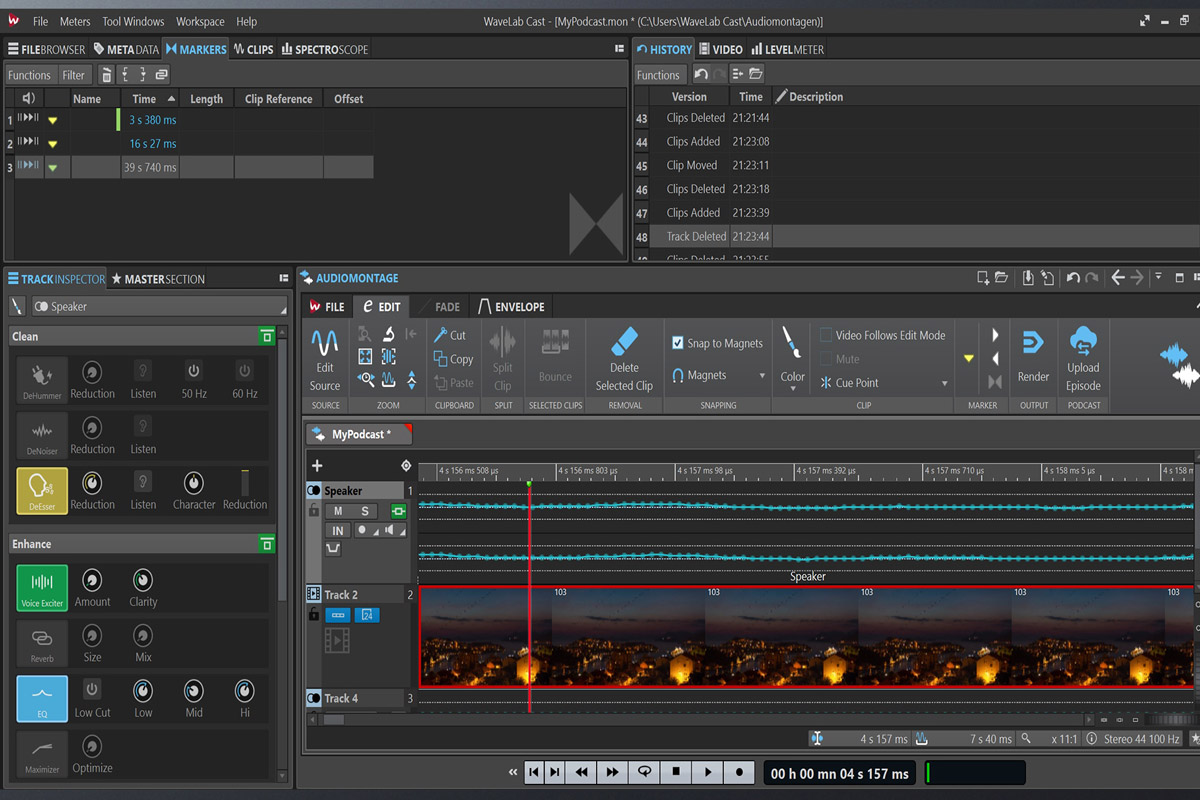Click the open folder icon in Audiomontage header
Screen dimensions: 1200x800
pyautogui.click(x=1002, y=278)
